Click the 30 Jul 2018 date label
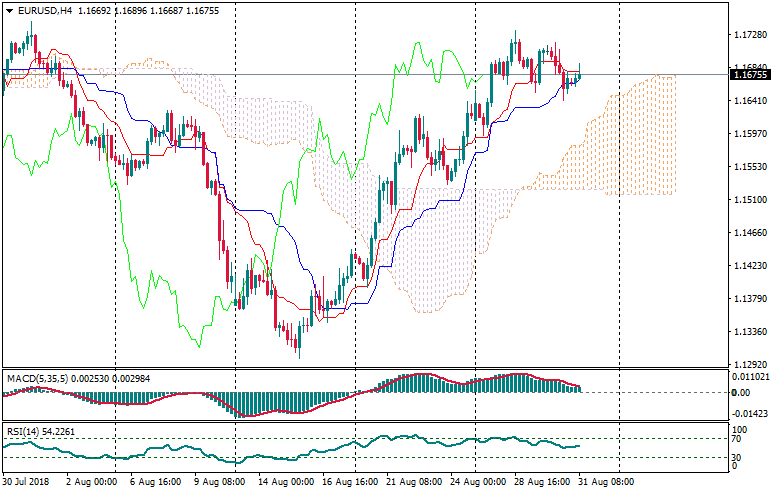The width and height of the screenshot is (771, 493). pos(26,481)
